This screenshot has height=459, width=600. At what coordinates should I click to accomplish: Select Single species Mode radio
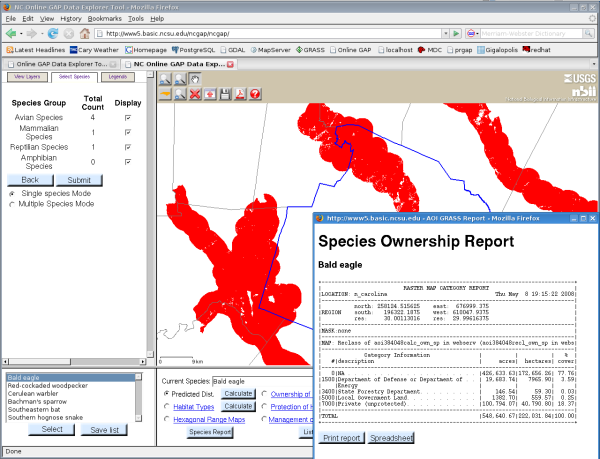tap(12, 194)
